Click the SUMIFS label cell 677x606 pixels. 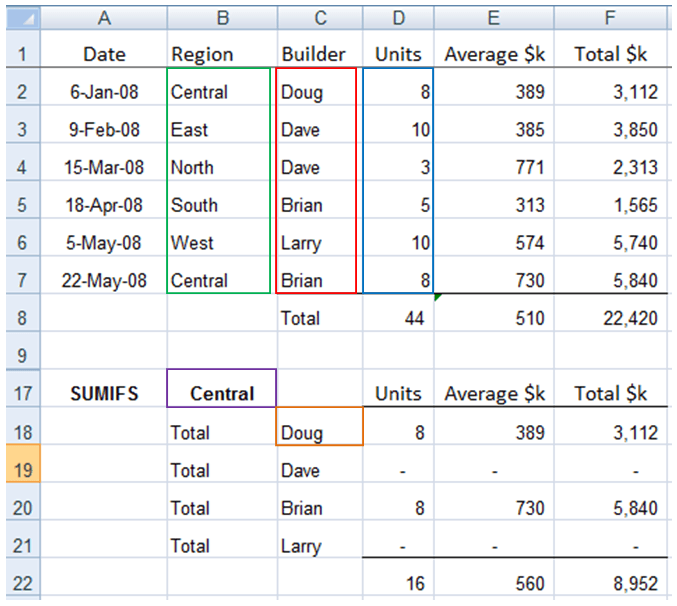click(x=104, y=388)
